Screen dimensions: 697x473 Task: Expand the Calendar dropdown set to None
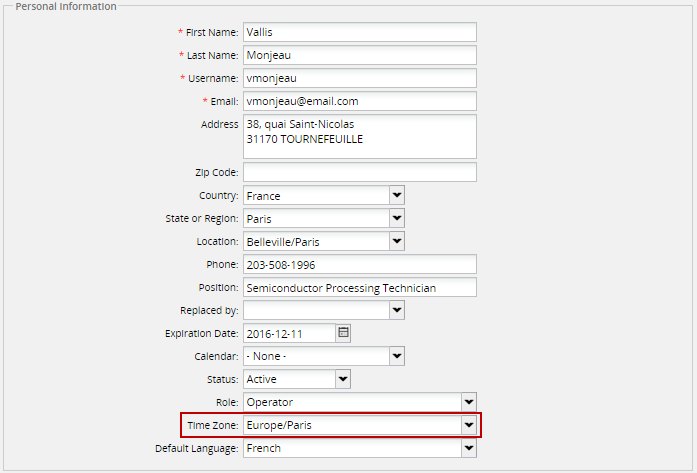point(396,356)
